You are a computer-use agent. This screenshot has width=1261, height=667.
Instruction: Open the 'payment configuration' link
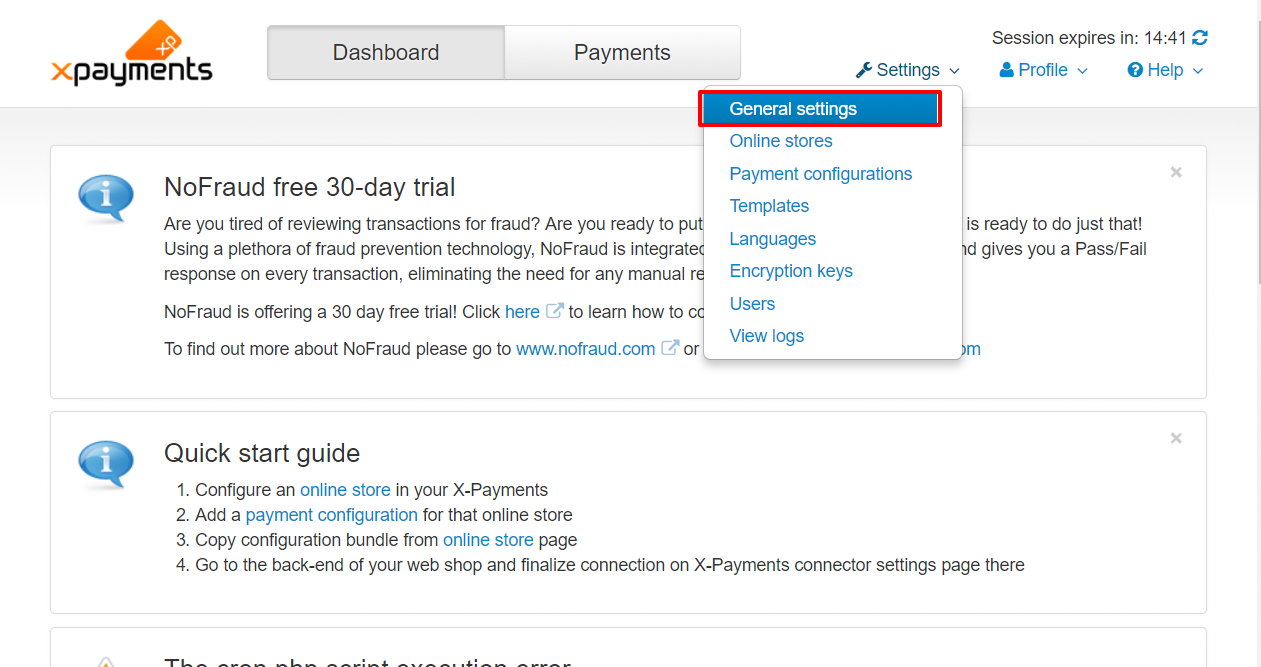pyautogui.click(x=331, y=515)
